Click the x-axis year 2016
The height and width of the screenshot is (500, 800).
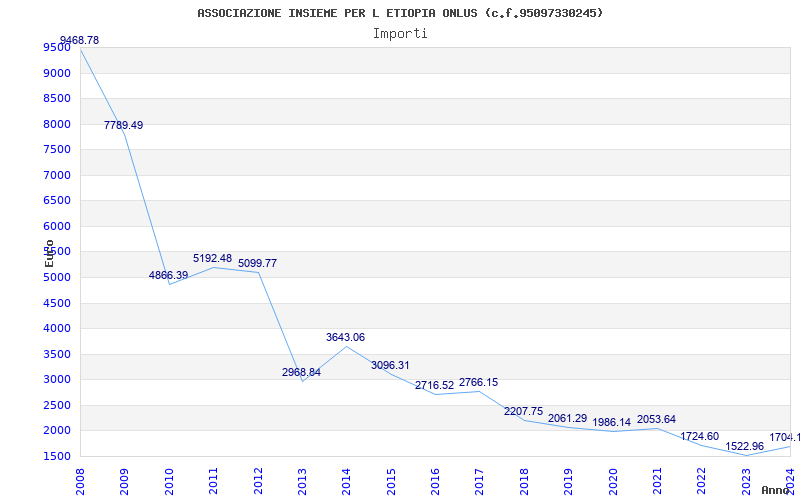click(435, 482)
